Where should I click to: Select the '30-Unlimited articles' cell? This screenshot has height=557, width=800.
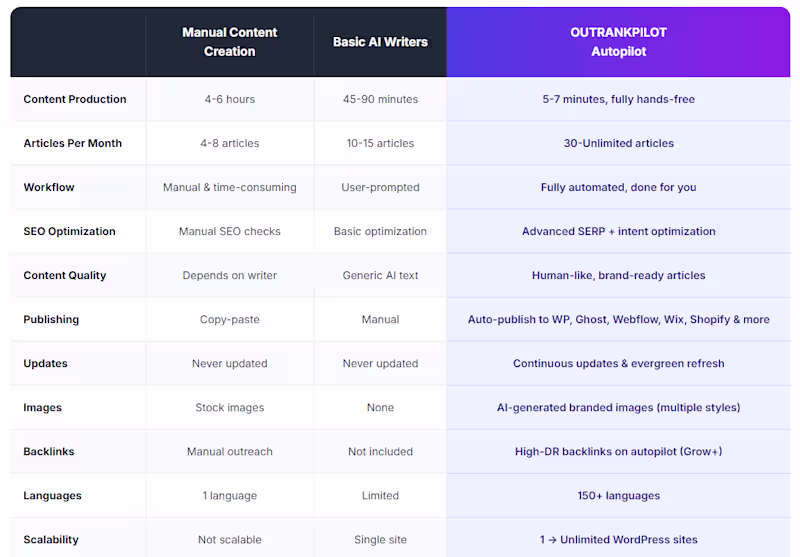pos(618,143)
